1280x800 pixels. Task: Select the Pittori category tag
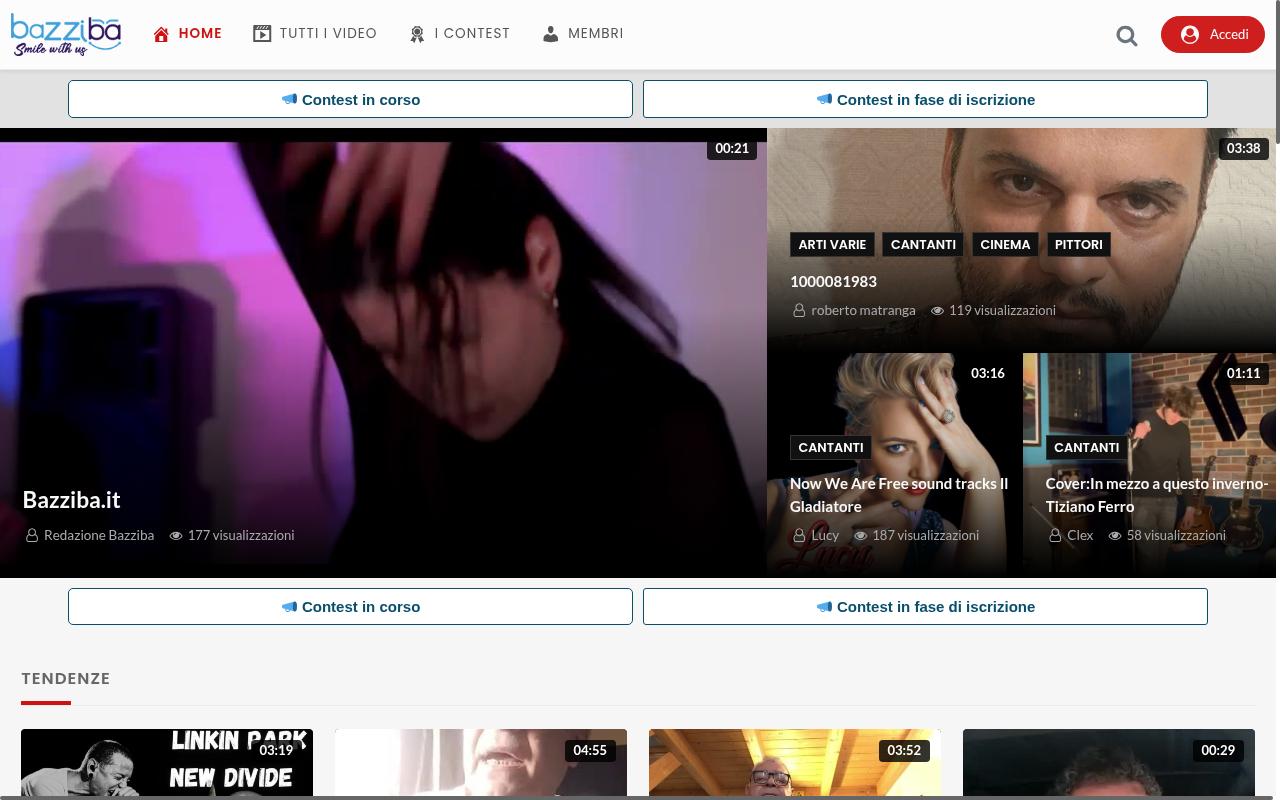coord(1078,245)
